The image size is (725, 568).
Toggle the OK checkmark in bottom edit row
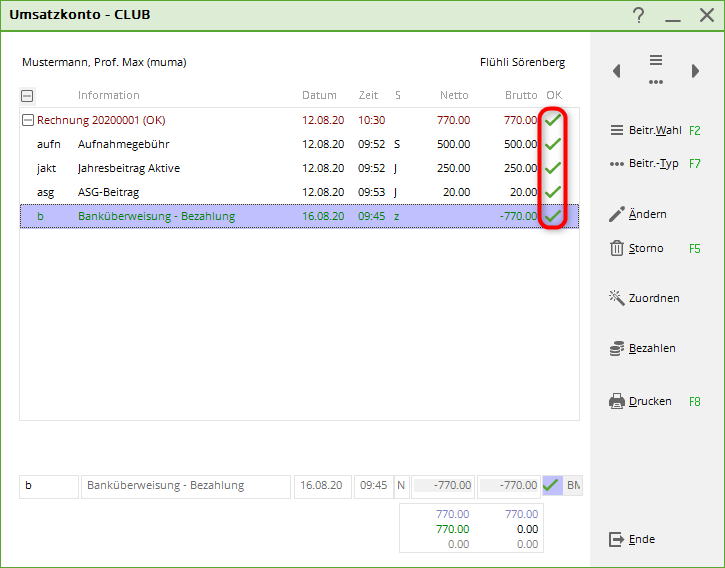(x=551, y=486)
